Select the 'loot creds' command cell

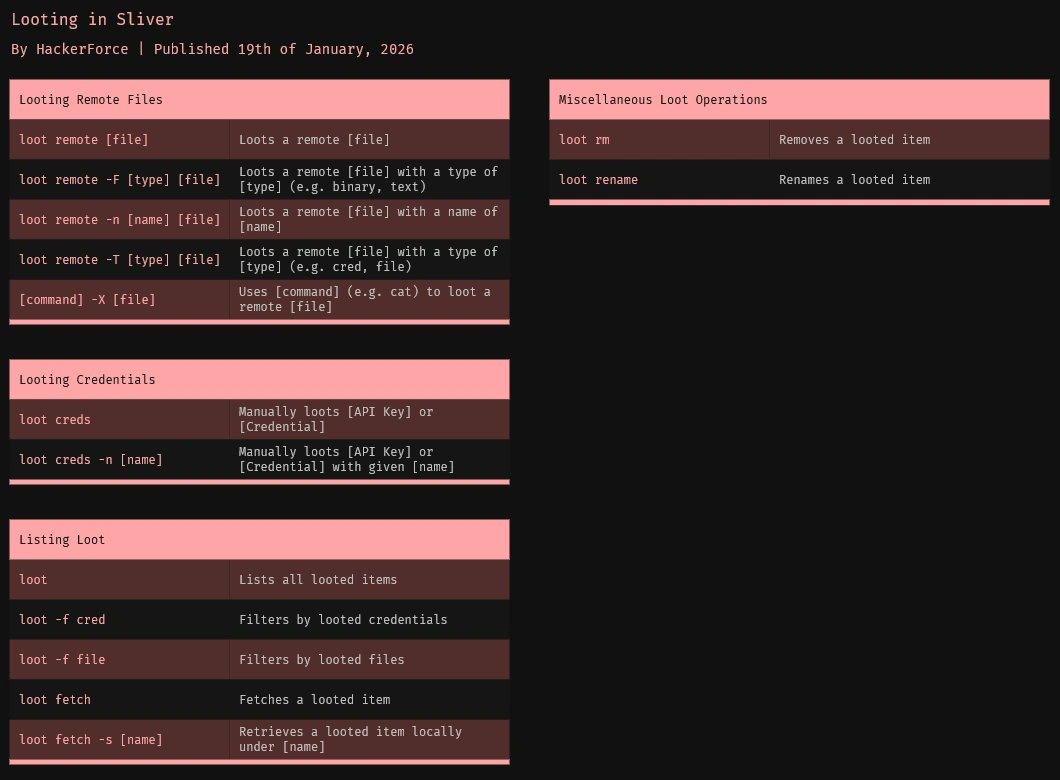point(120,420)
